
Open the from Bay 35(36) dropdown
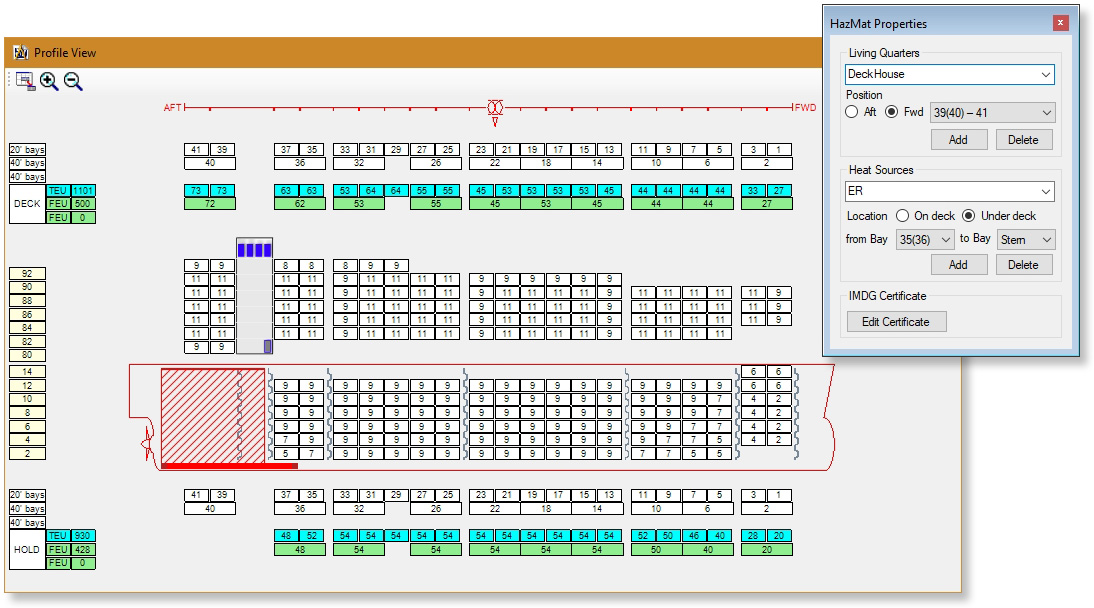(924, 239)
